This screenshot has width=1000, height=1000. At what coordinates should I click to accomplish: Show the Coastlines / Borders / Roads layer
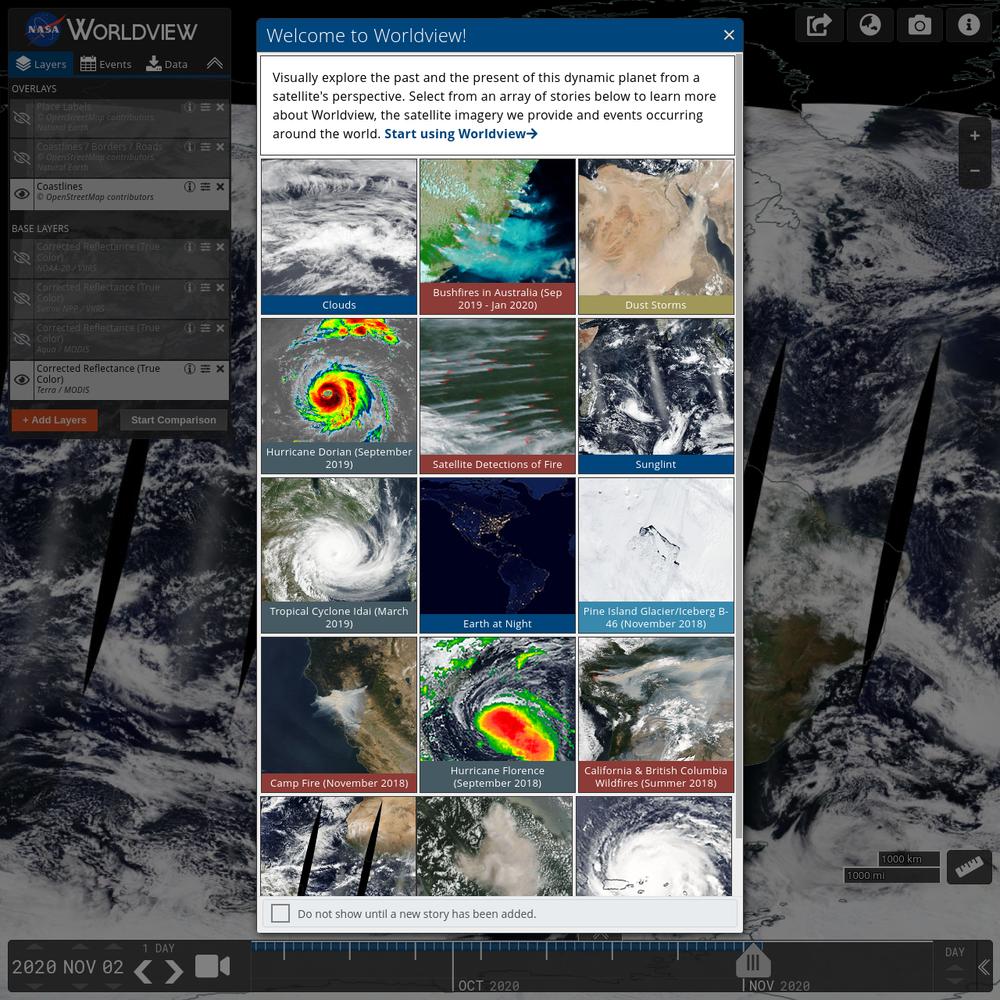click(x=22, y=158)
